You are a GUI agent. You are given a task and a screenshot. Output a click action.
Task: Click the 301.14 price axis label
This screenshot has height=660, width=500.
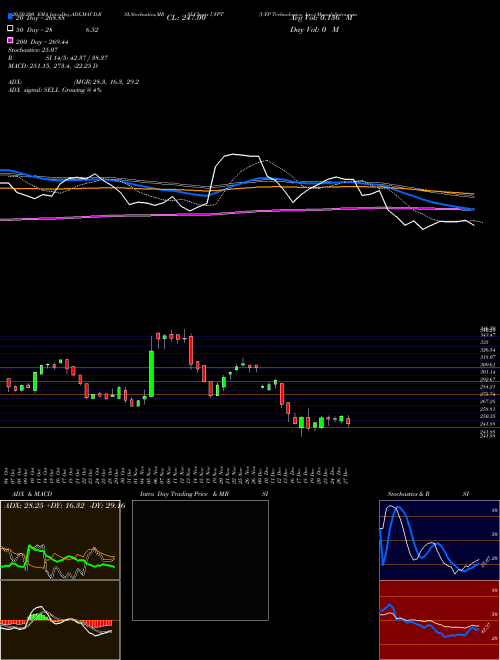pos(488,372)
